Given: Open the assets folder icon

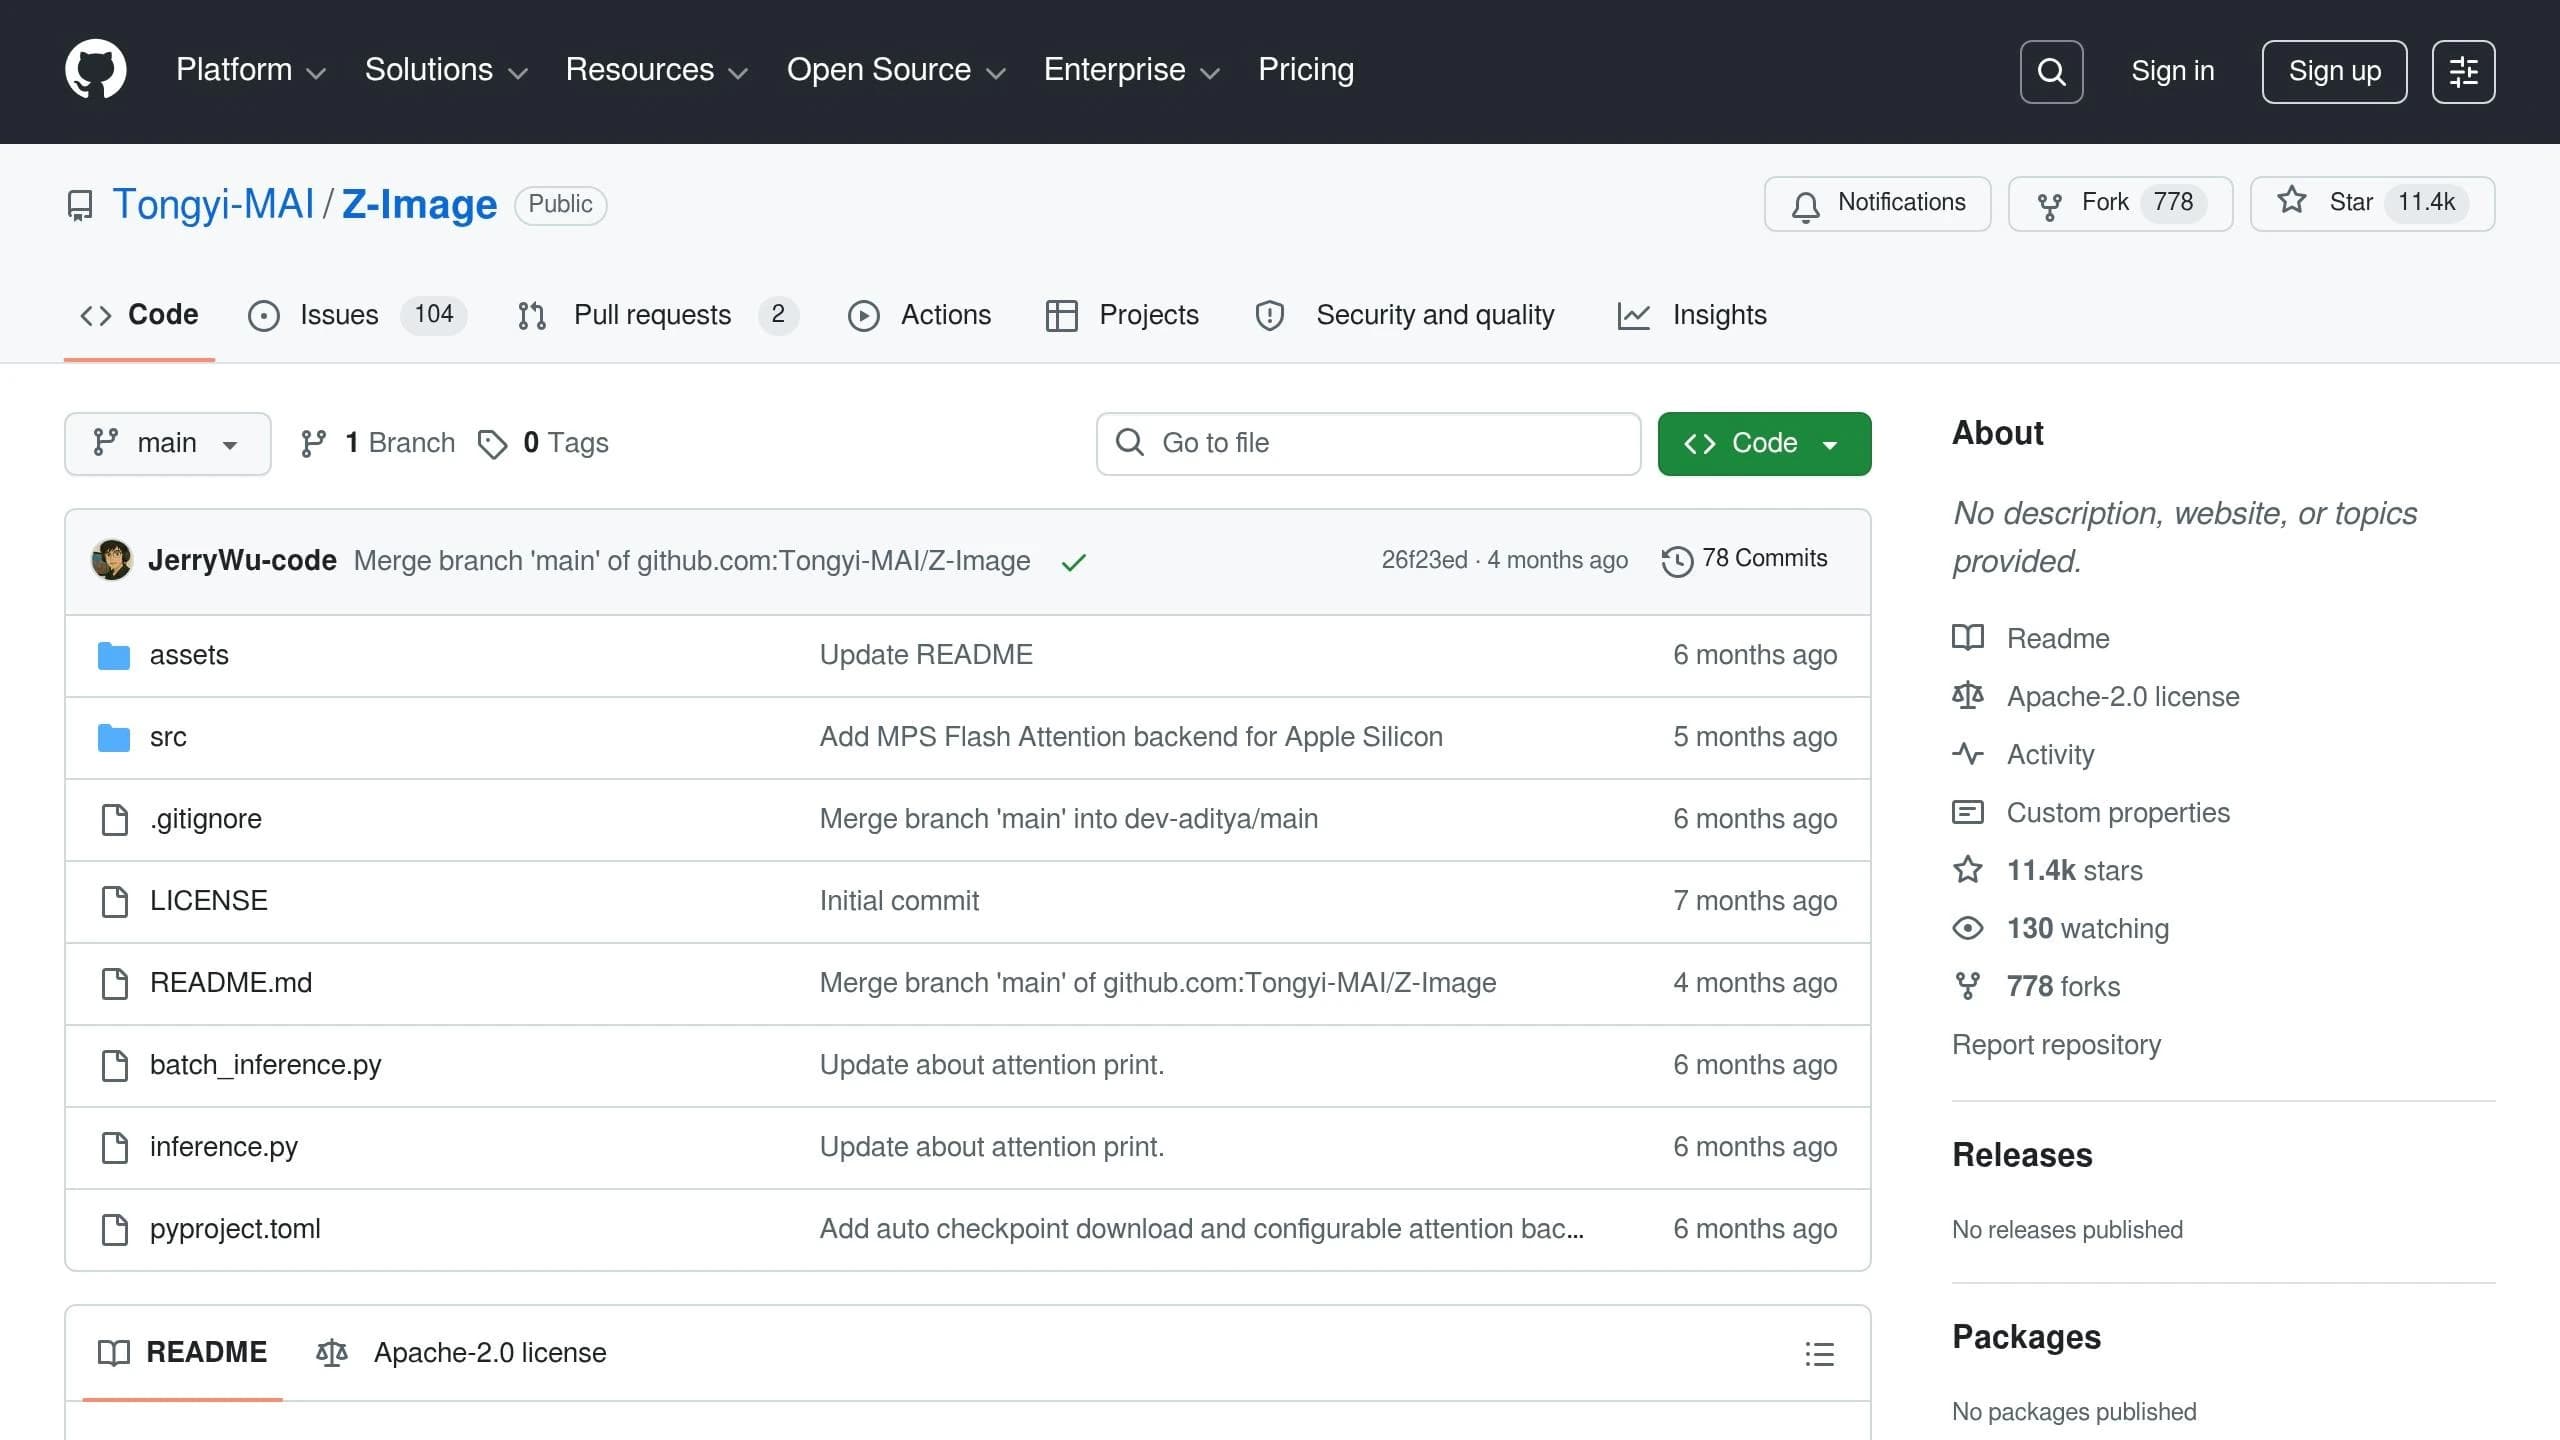Looking at the screenshot, I should (x=114, y=656).
